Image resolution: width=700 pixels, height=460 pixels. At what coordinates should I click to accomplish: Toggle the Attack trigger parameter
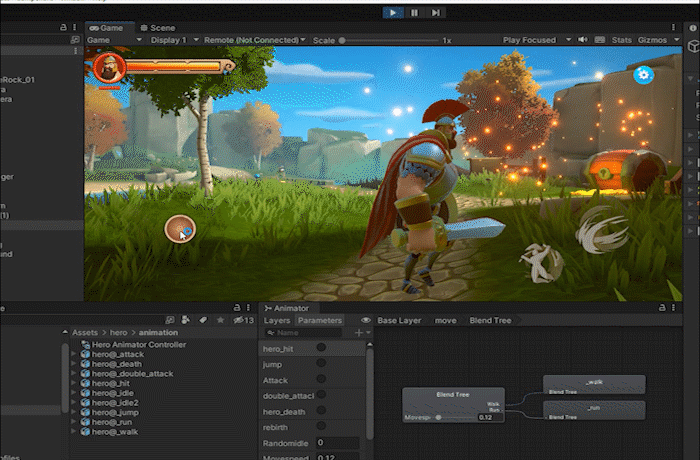click(321, 379)
